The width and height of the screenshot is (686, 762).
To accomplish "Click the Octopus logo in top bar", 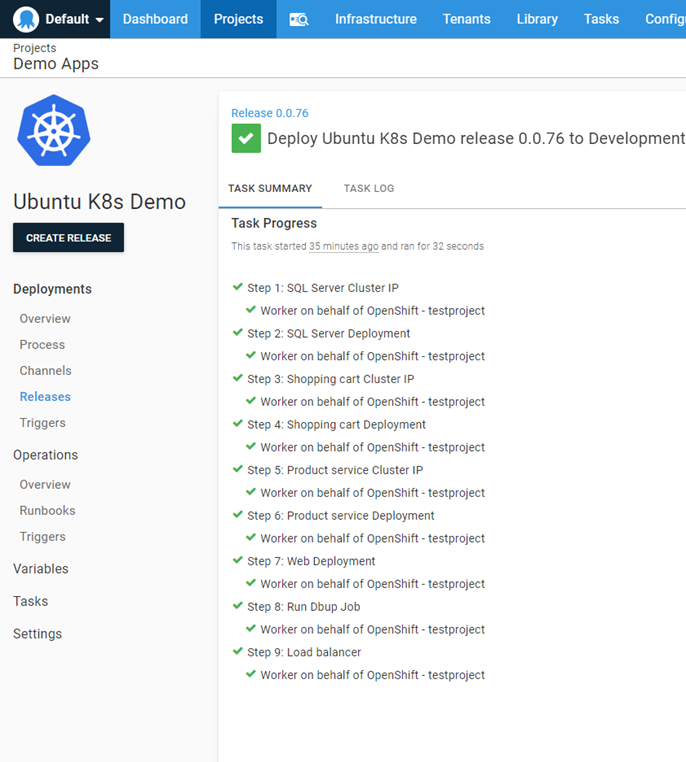I will pyautogui.click(x=26, y=19).
